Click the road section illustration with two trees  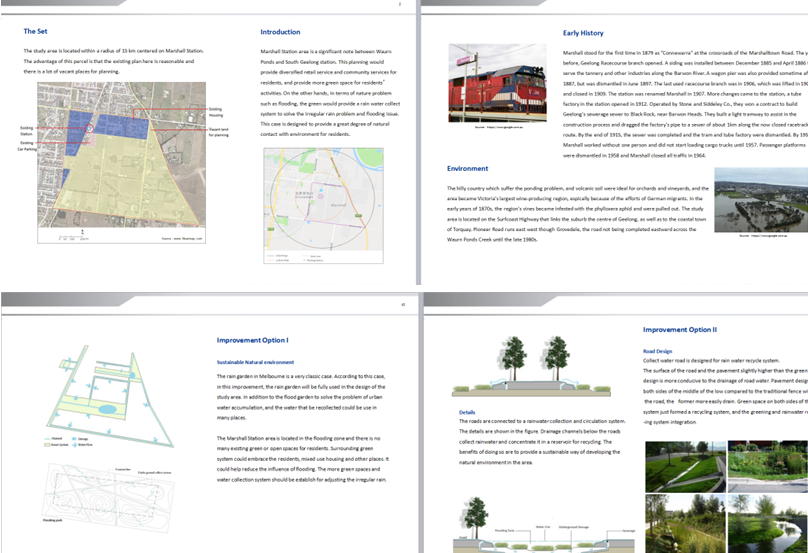[535, 374]
